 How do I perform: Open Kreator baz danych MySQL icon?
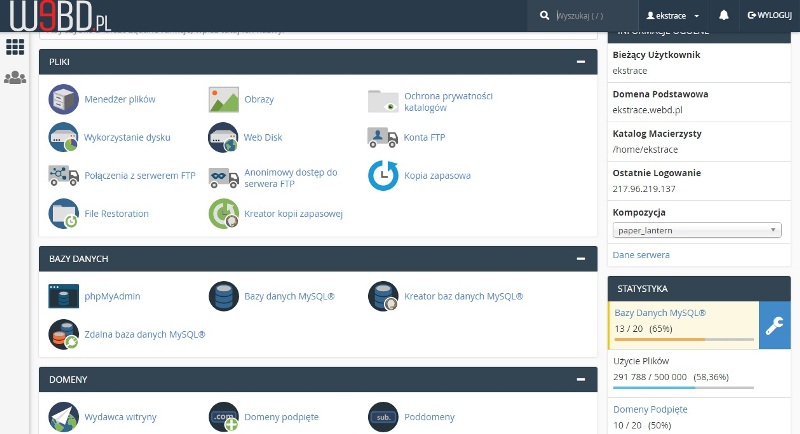click(x=383, y=296)
